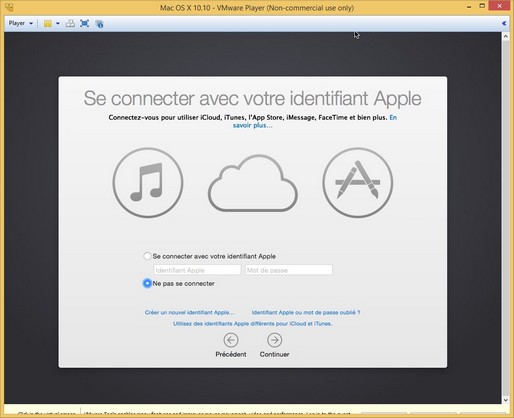Expand the power options dropdown arrow
Image resolution: width=514 pixels, height=418 pixels.
click(x=58, y=23)
